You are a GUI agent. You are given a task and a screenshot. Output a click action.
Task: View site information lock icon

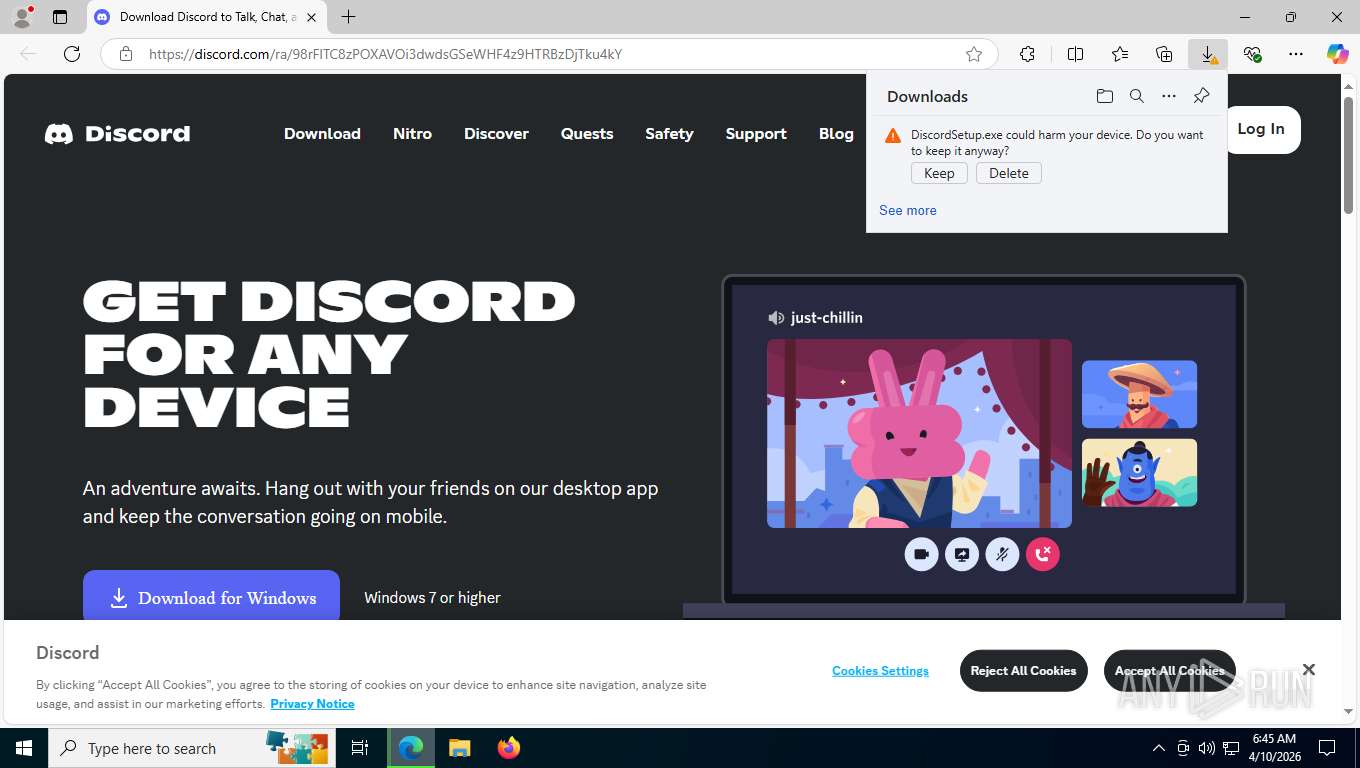click(x=126, y=54)
